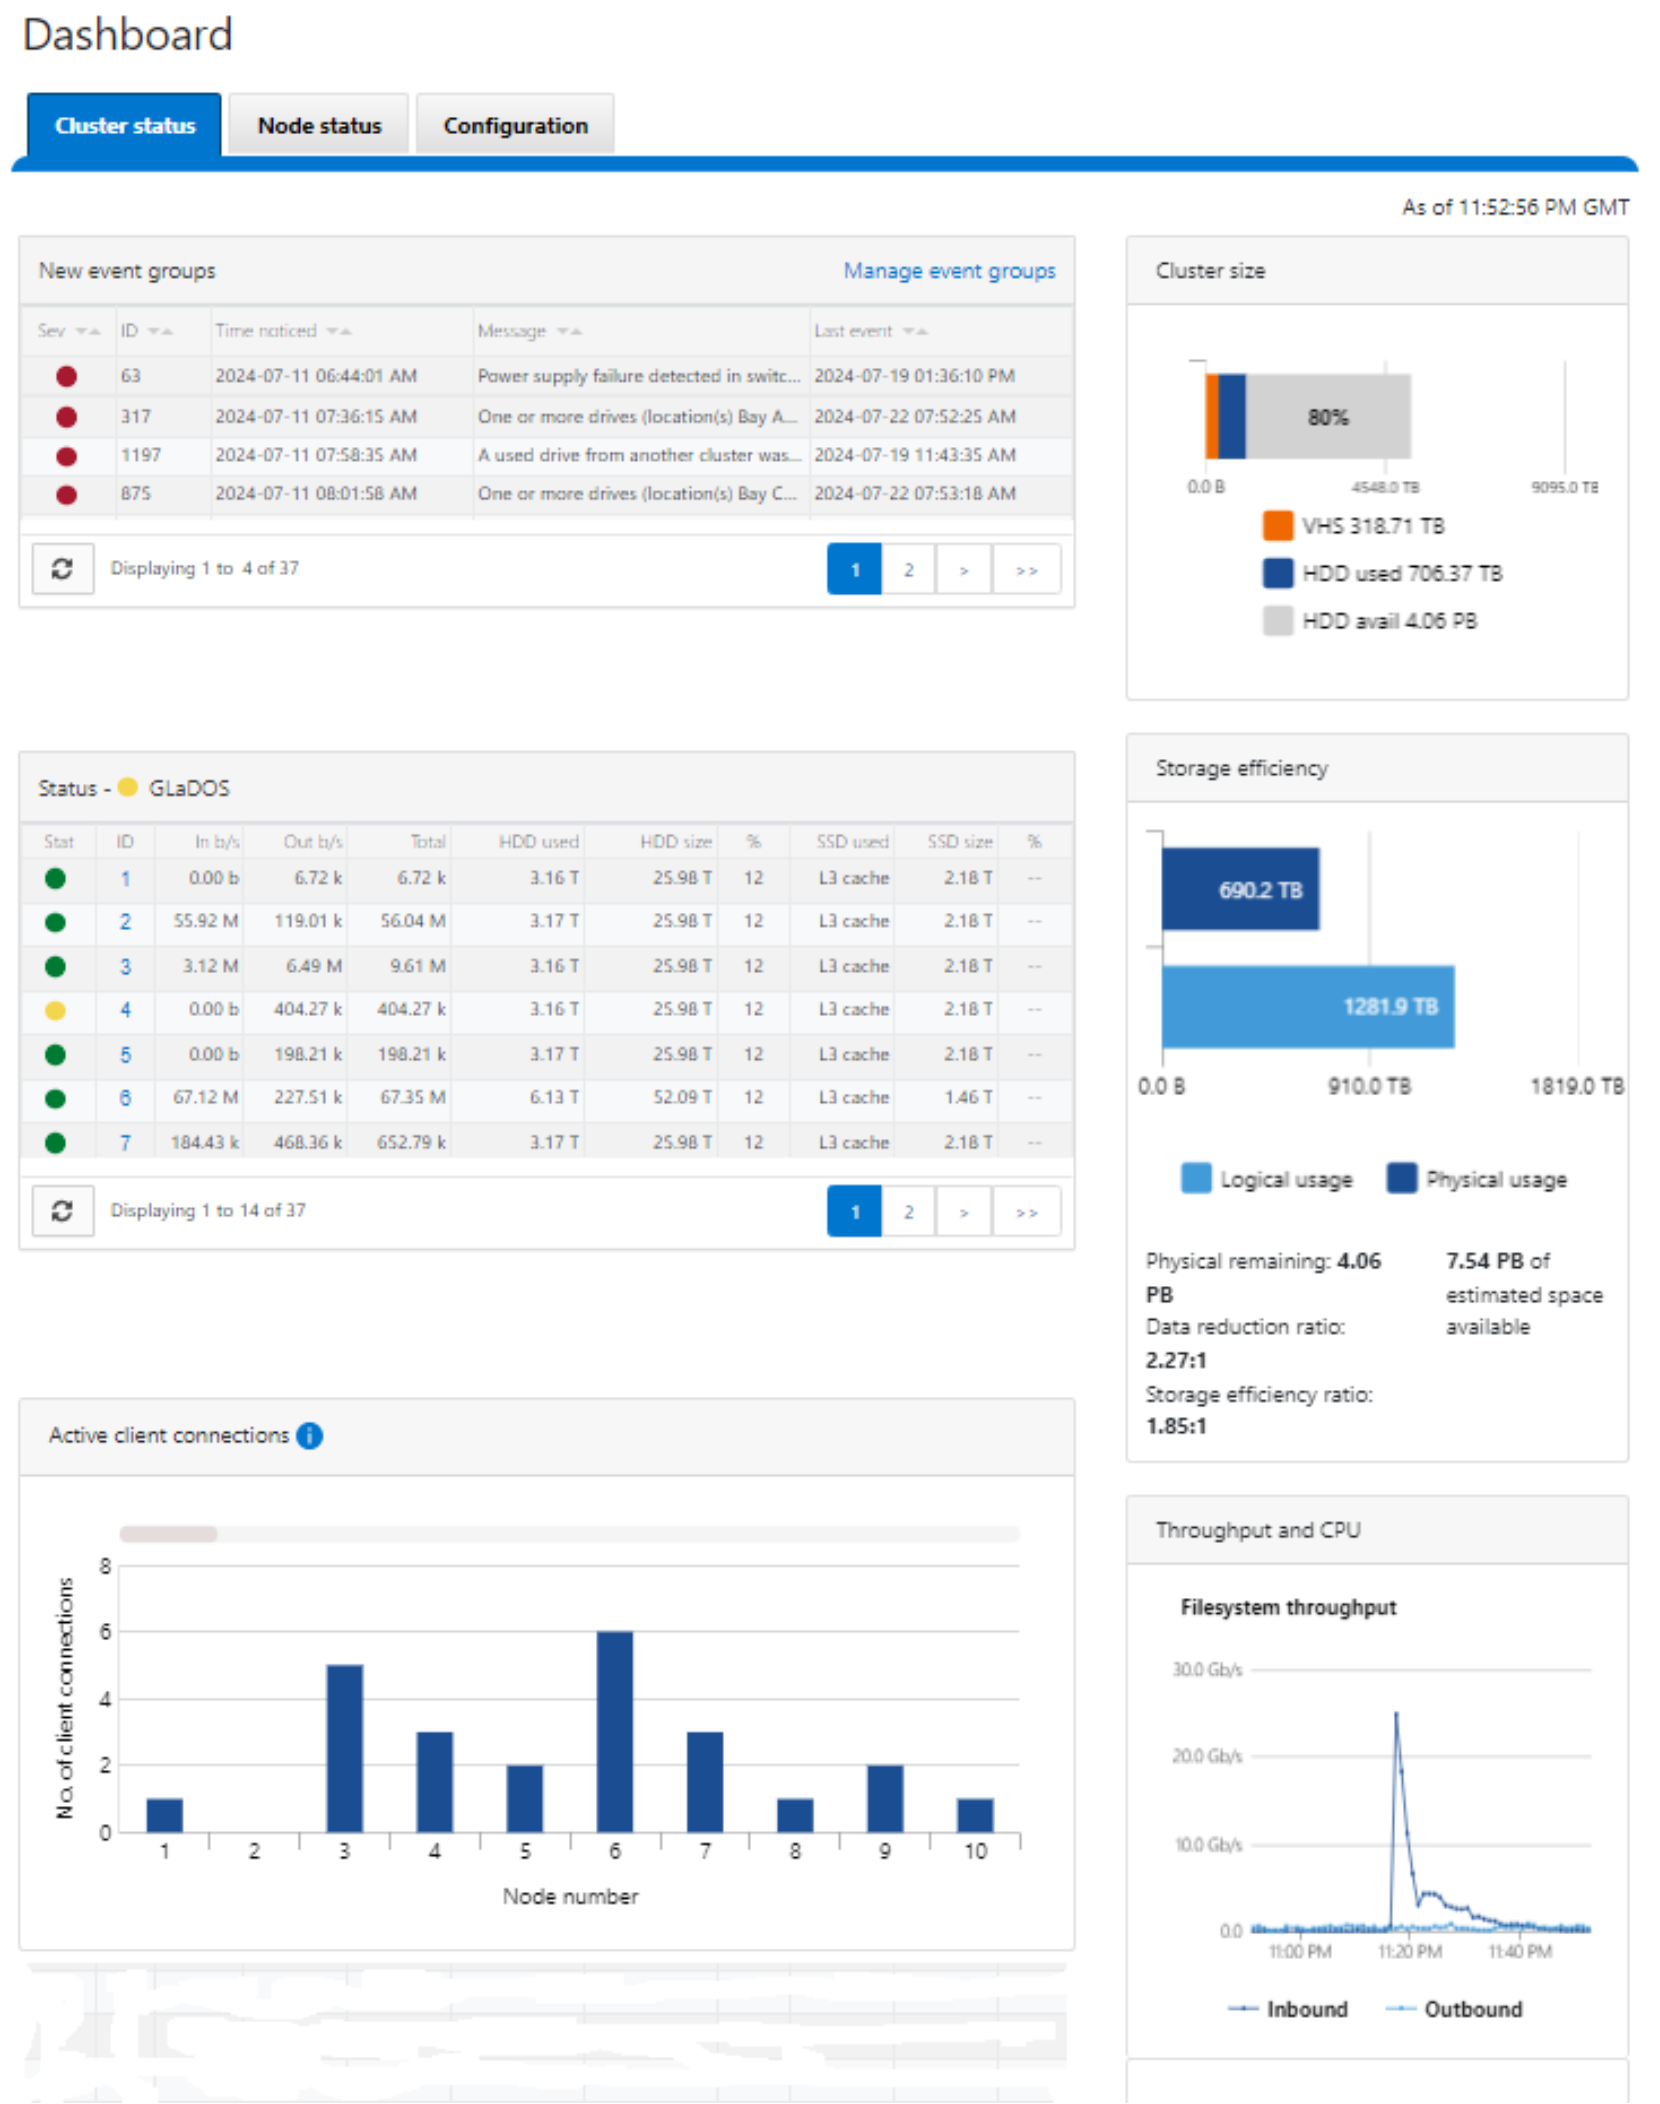Toggle Logical usage legend swatch
This screenshot has height=2104, width=1660.
tap(1196, 1178)
